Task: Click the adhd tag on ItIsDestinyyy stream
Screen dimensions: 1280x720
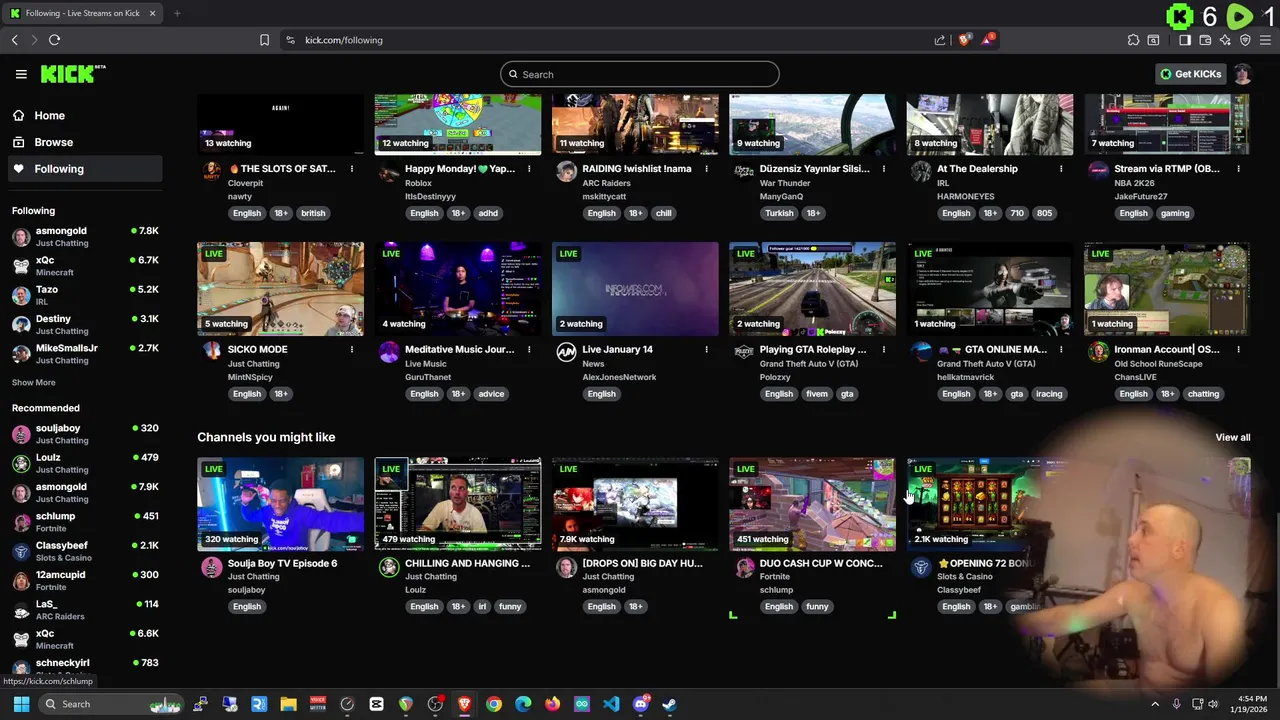Action: pyautogui.click(x=488, y=213)
